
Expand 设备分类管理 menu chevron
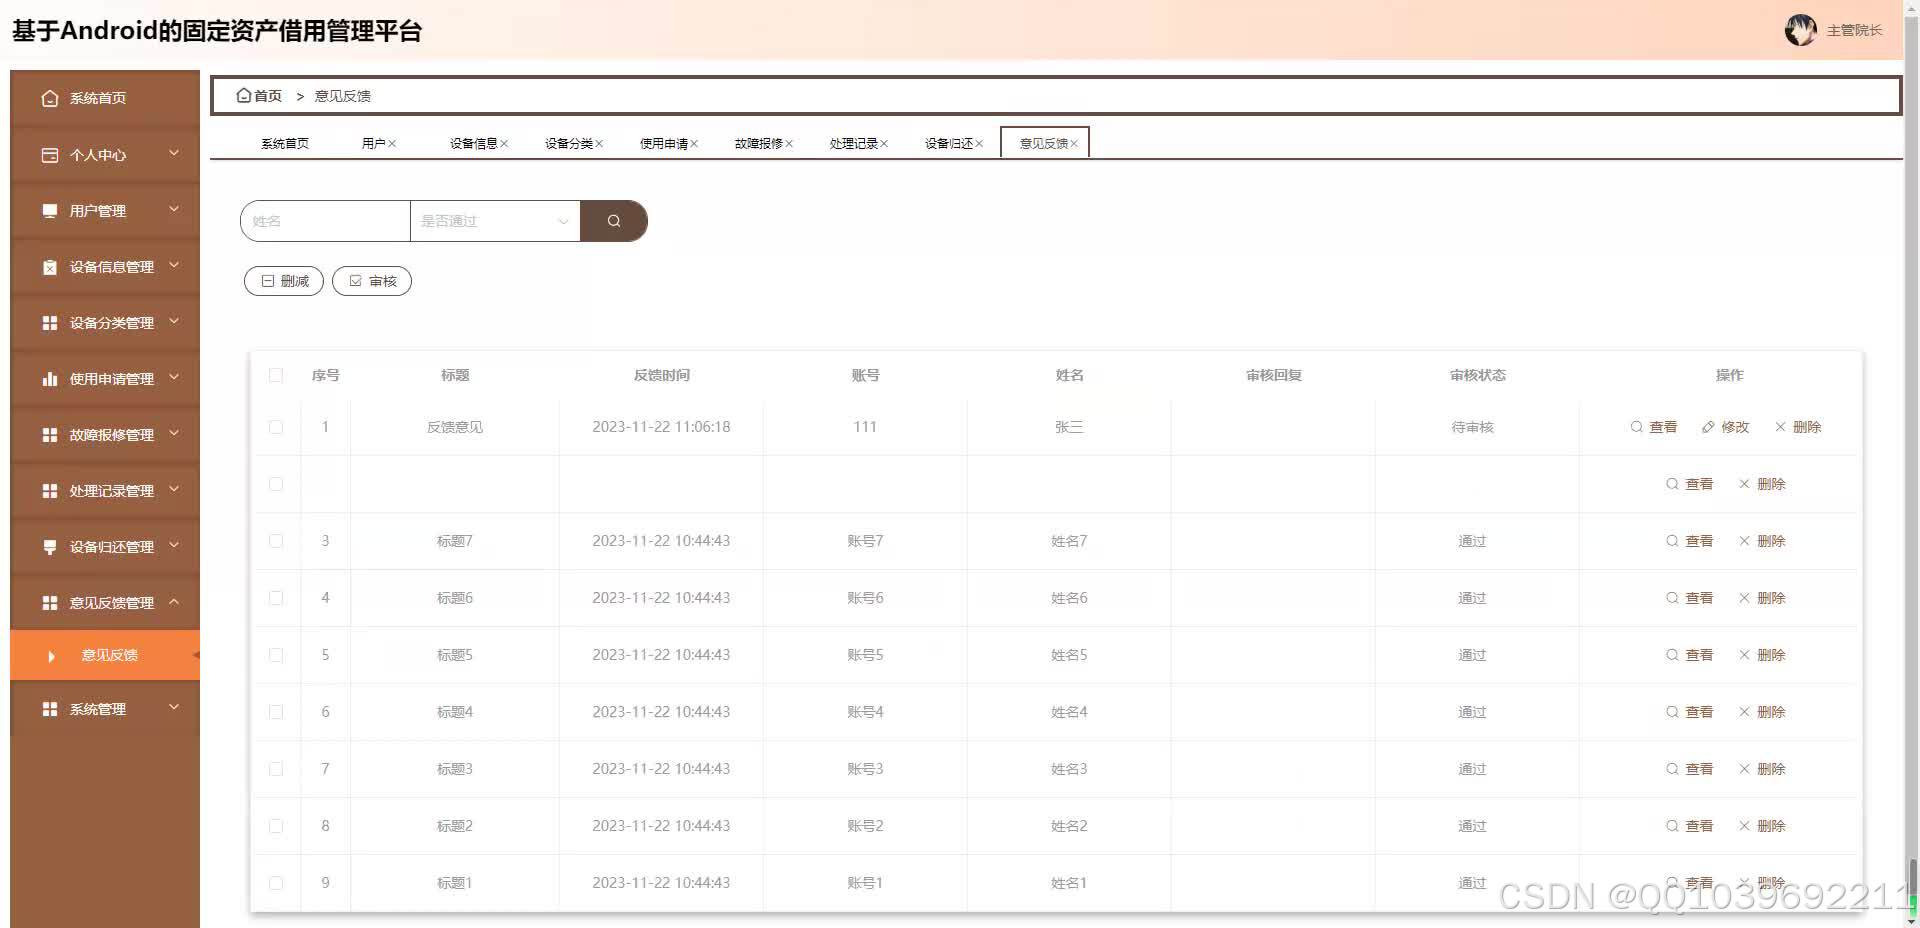click(x=174, y=321)
